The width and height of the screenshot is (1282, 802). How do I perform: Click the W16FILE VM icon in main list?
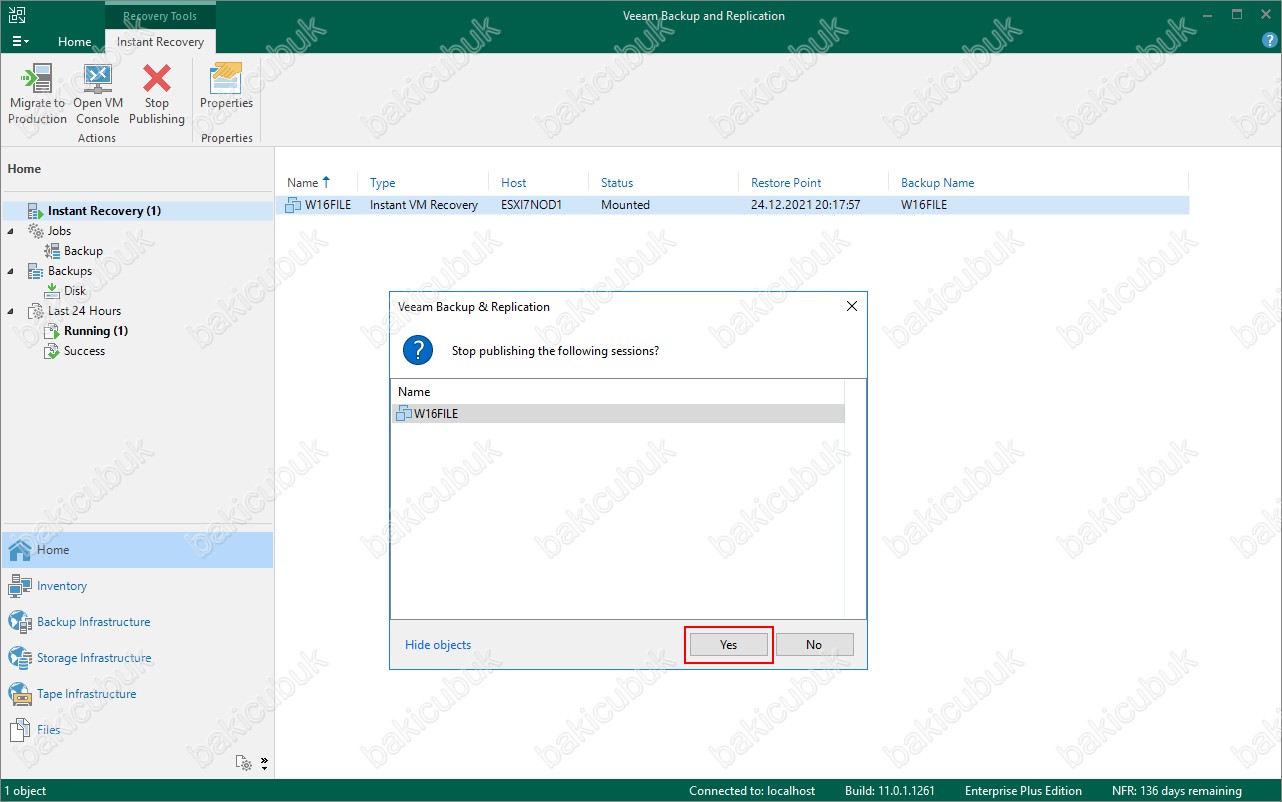[x=293, y=205]
